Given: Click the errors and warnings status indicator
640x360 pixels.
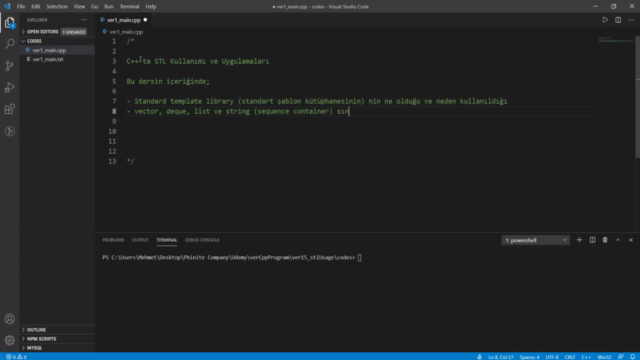Looking at the screenshot, I should coord(16,357).
